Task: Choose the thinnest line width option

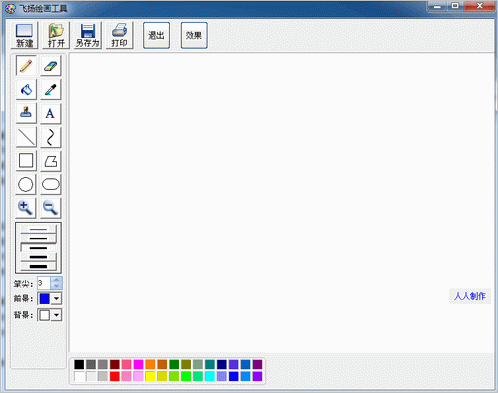Action: [38, 229]
